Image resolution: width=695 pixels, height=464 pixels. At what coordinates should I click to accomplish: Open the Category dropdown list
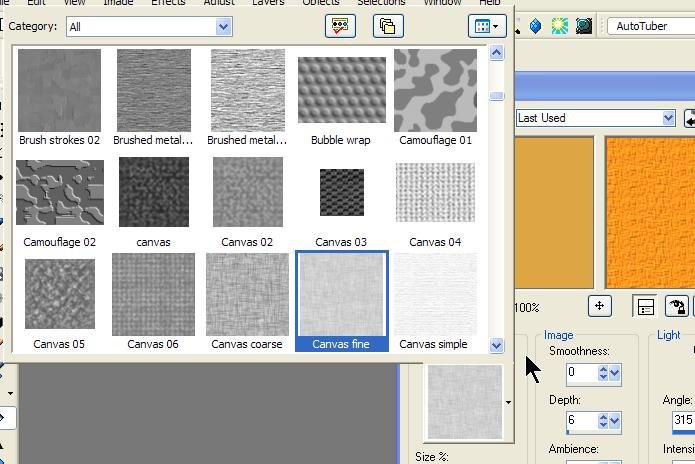[223, 27]
